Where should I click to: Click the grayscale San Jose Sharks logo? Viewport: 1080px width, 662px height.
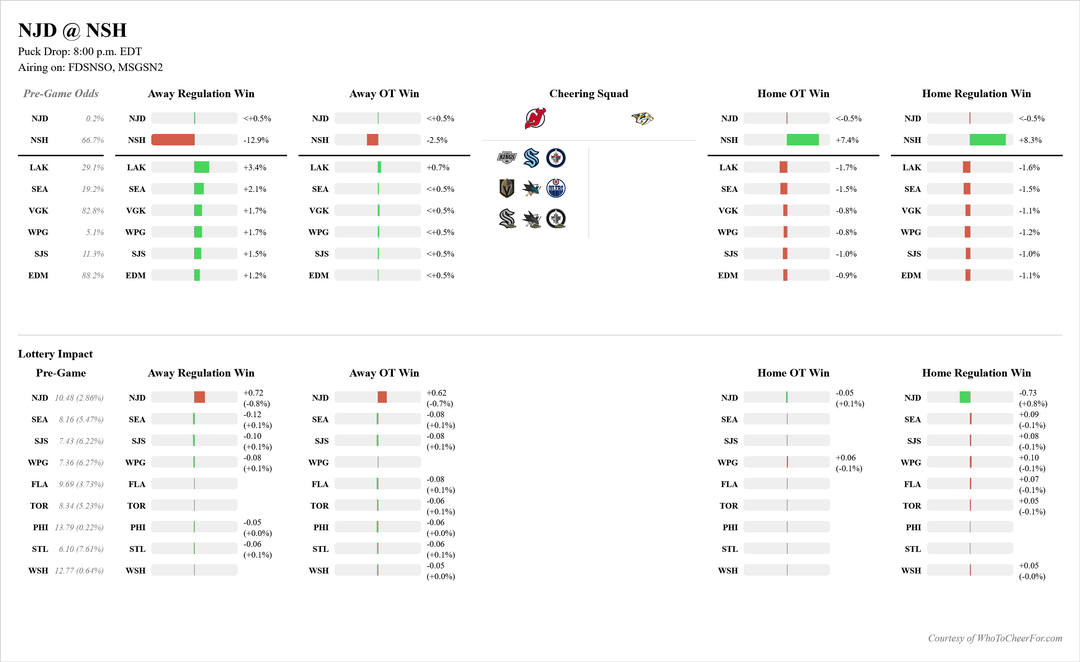tap(532, 219)
